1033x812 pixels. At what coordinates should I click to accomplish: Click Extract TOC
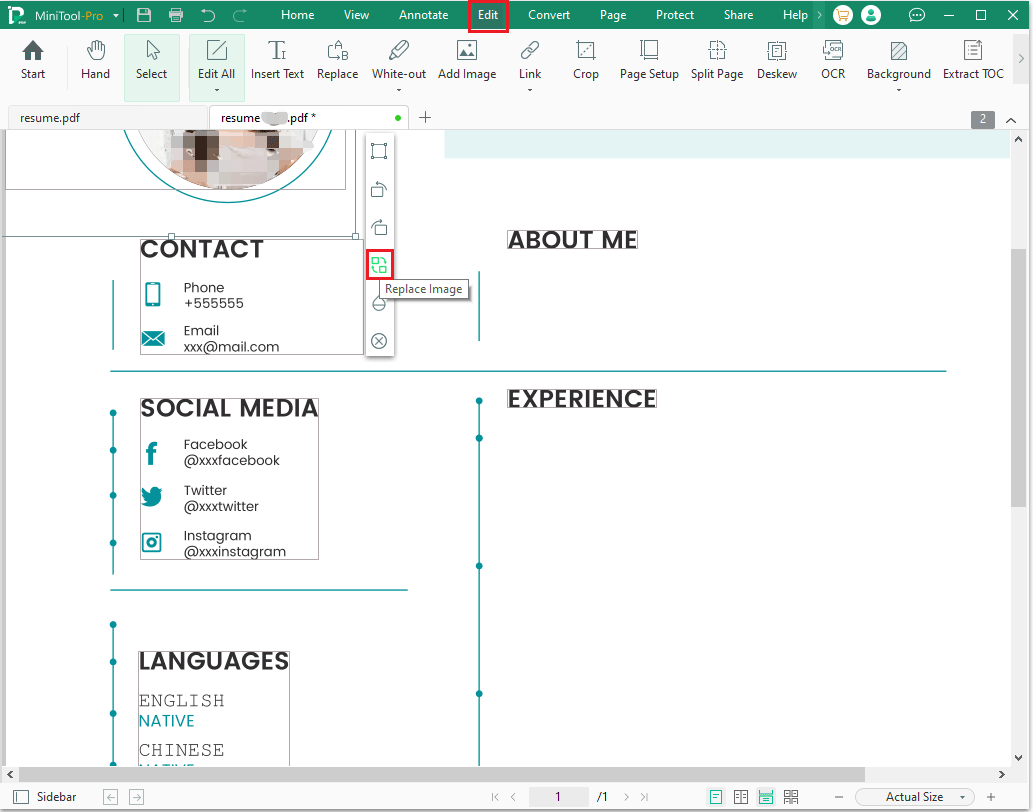click(x=973, y=61)
